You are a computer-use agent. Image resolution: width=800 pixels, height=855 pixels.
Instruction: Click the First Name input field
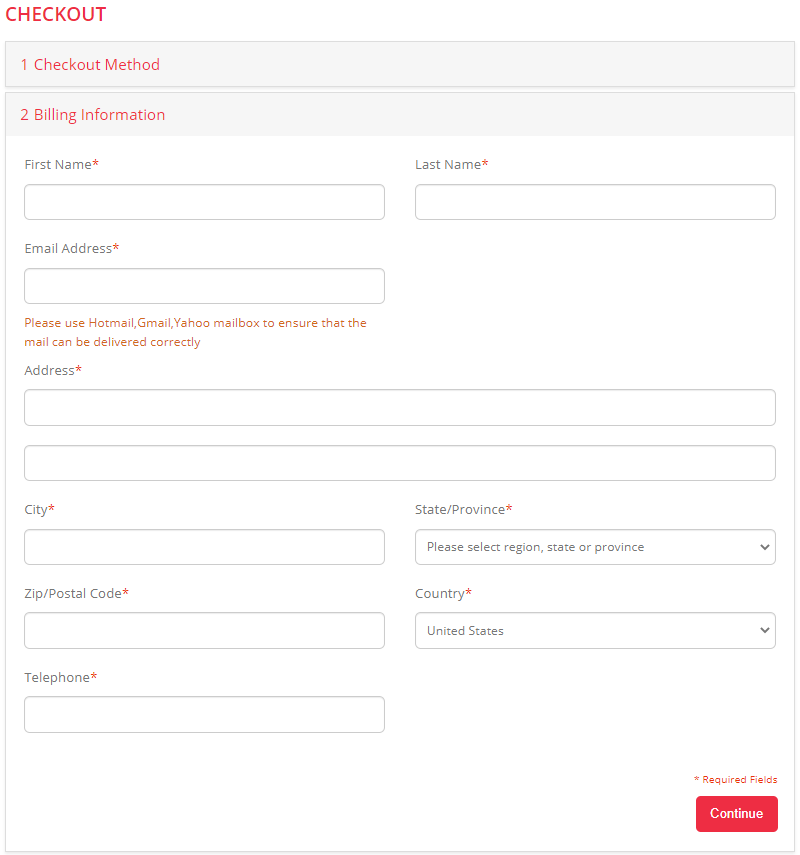[x=204, y=202]
